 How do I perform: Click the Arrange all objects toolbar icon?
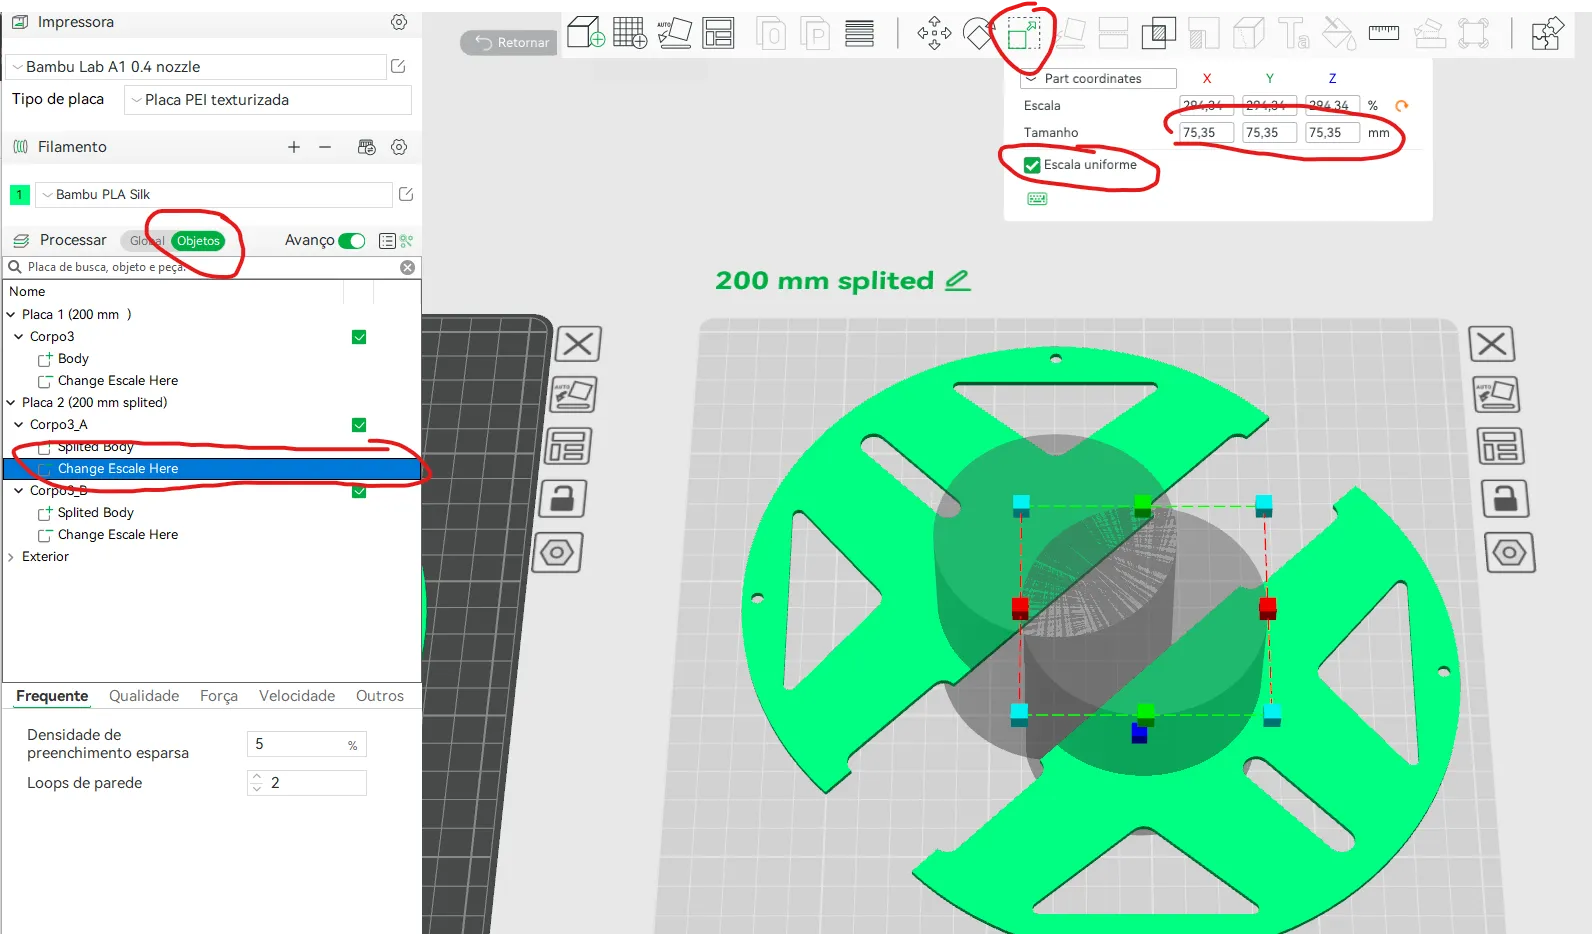pyautogui.click(x=718, y=33)
